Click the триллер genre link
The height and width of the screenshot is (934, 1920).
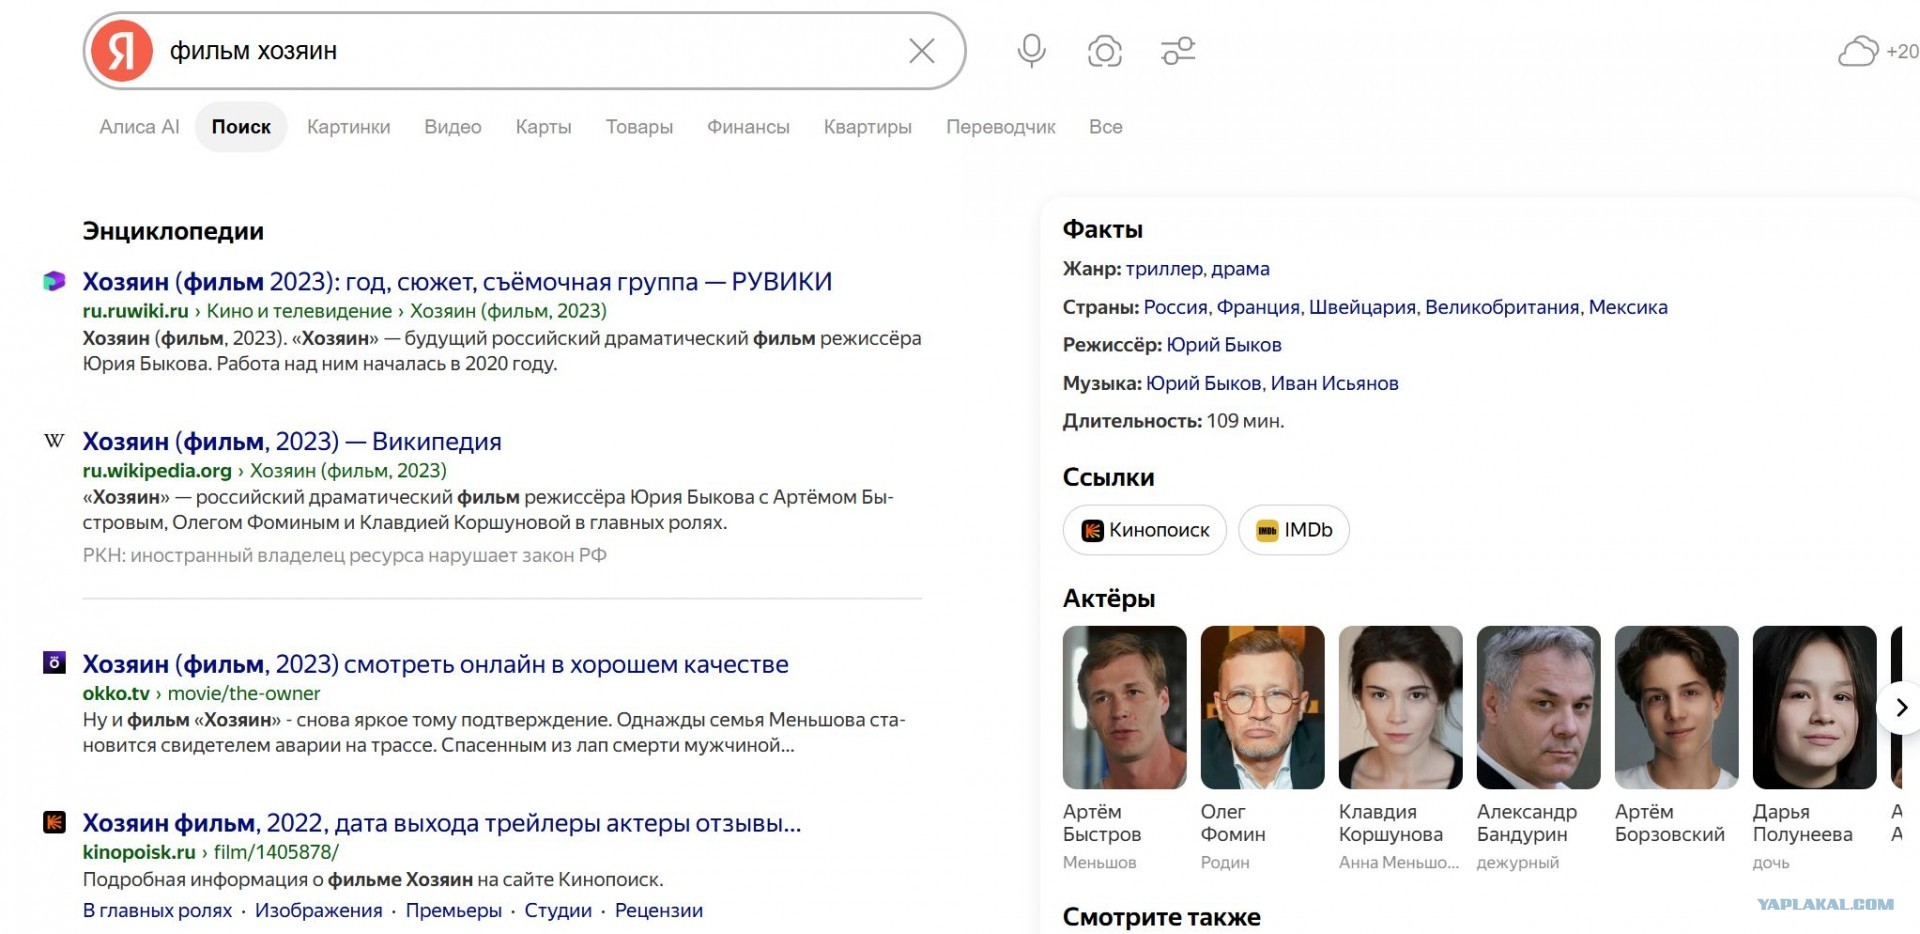click(1165, 268)
